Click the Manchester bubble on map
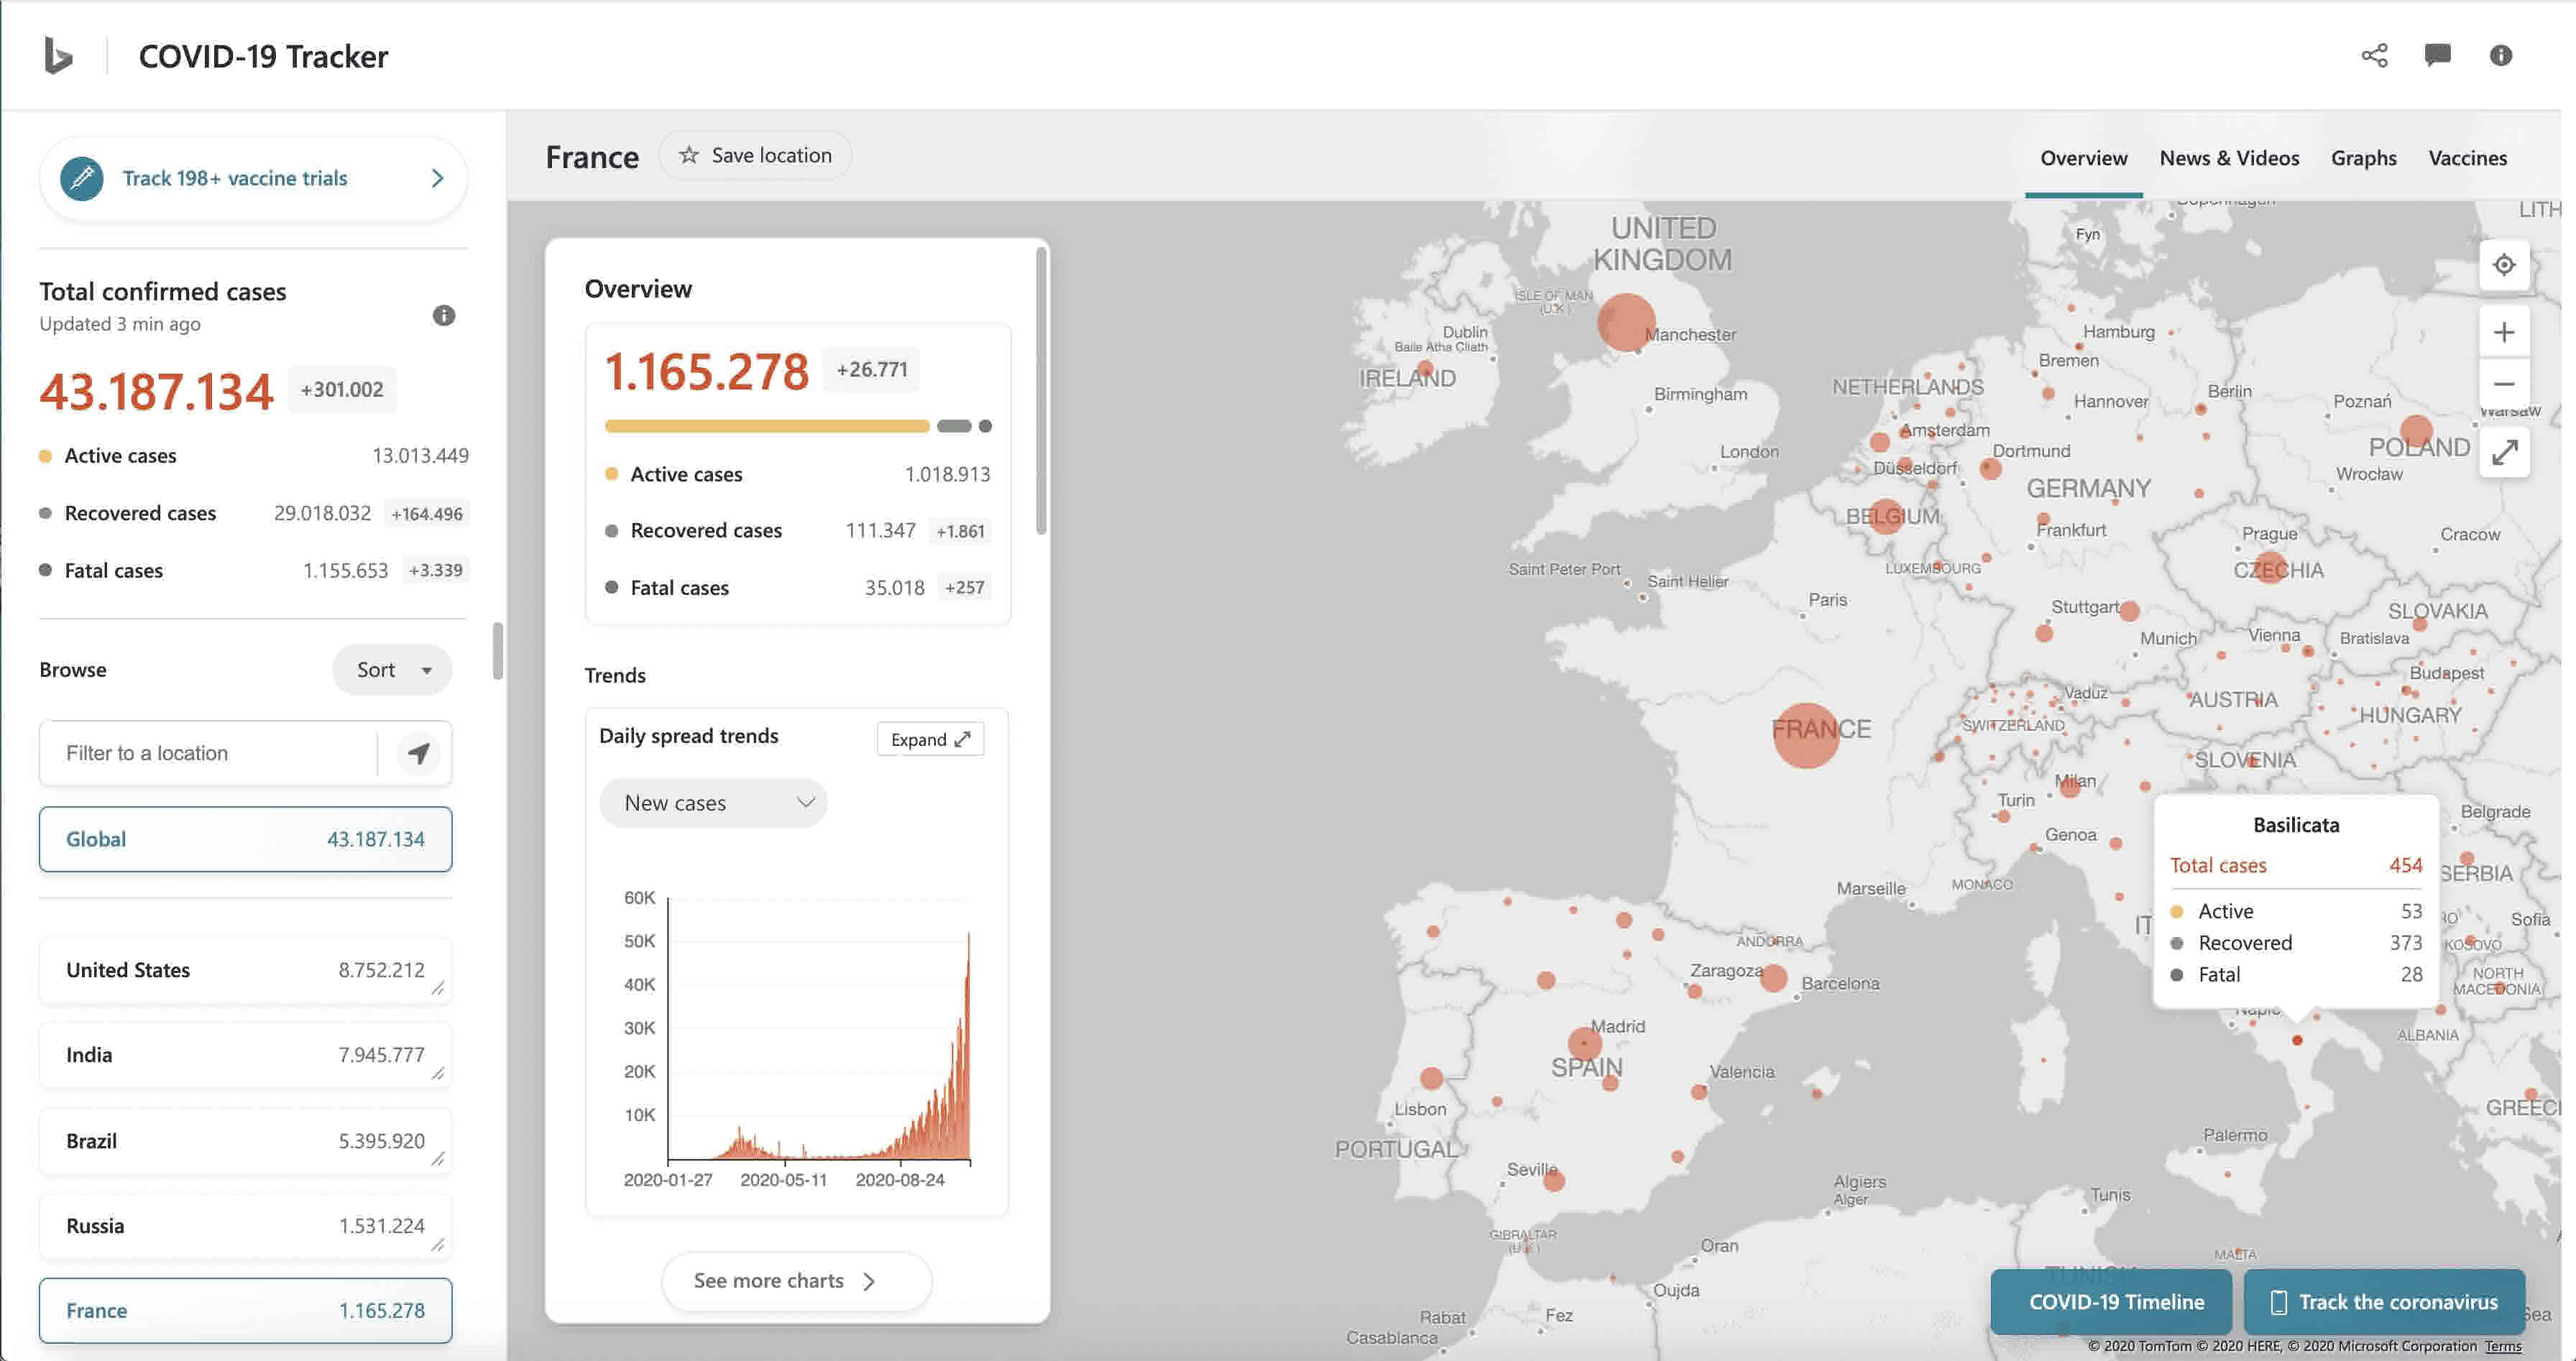2576x1361 pixels. click(1626, 322)
